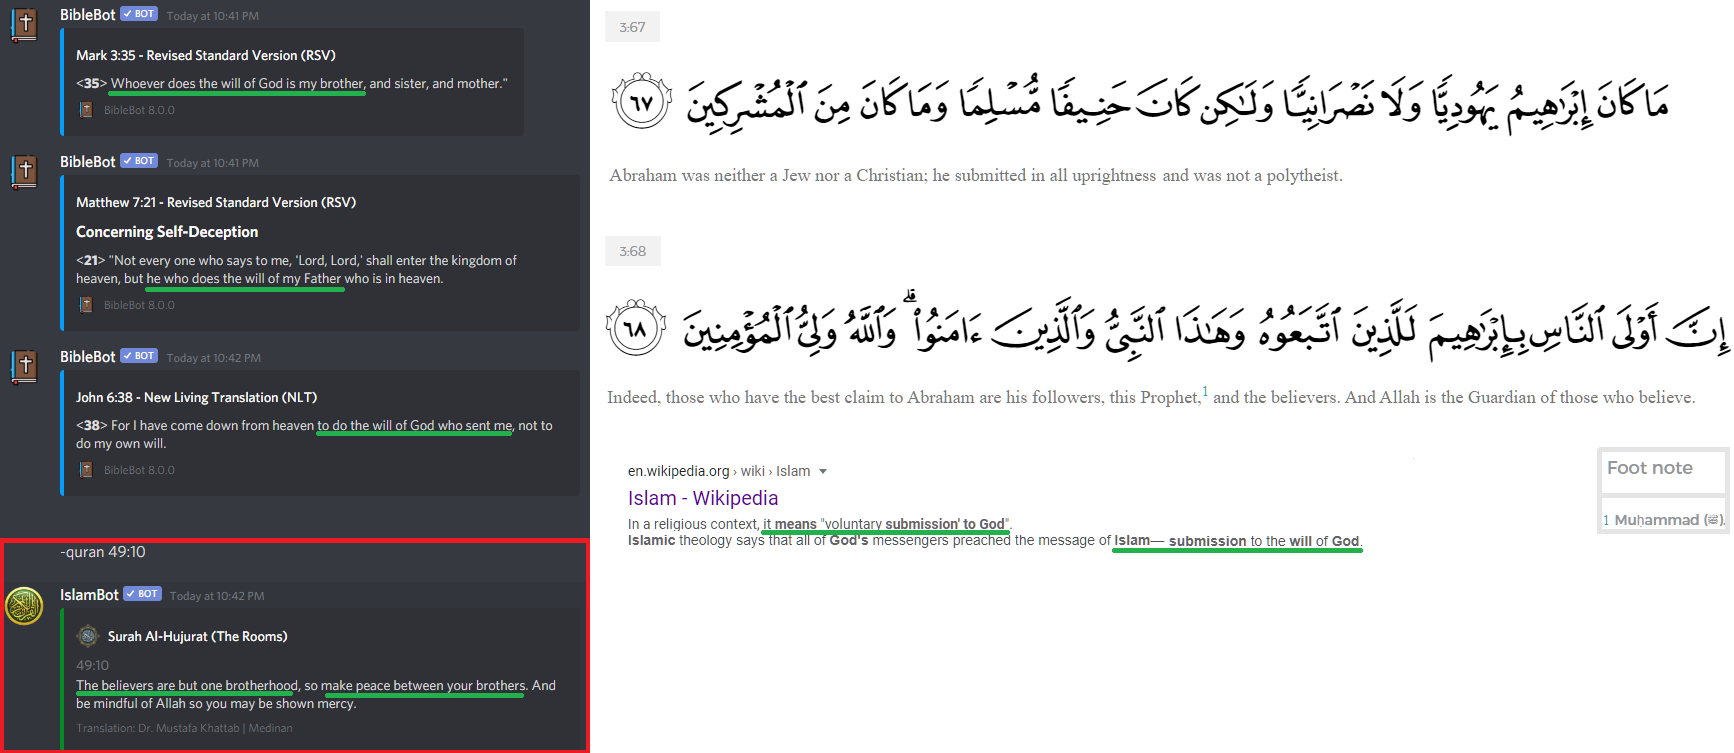Viewport: 1734px width, 753px height.
Task: Click the BOT badge on the Matthew 7:21 BibleBot message
Action: pyautogui.click(x=139, y=161)
